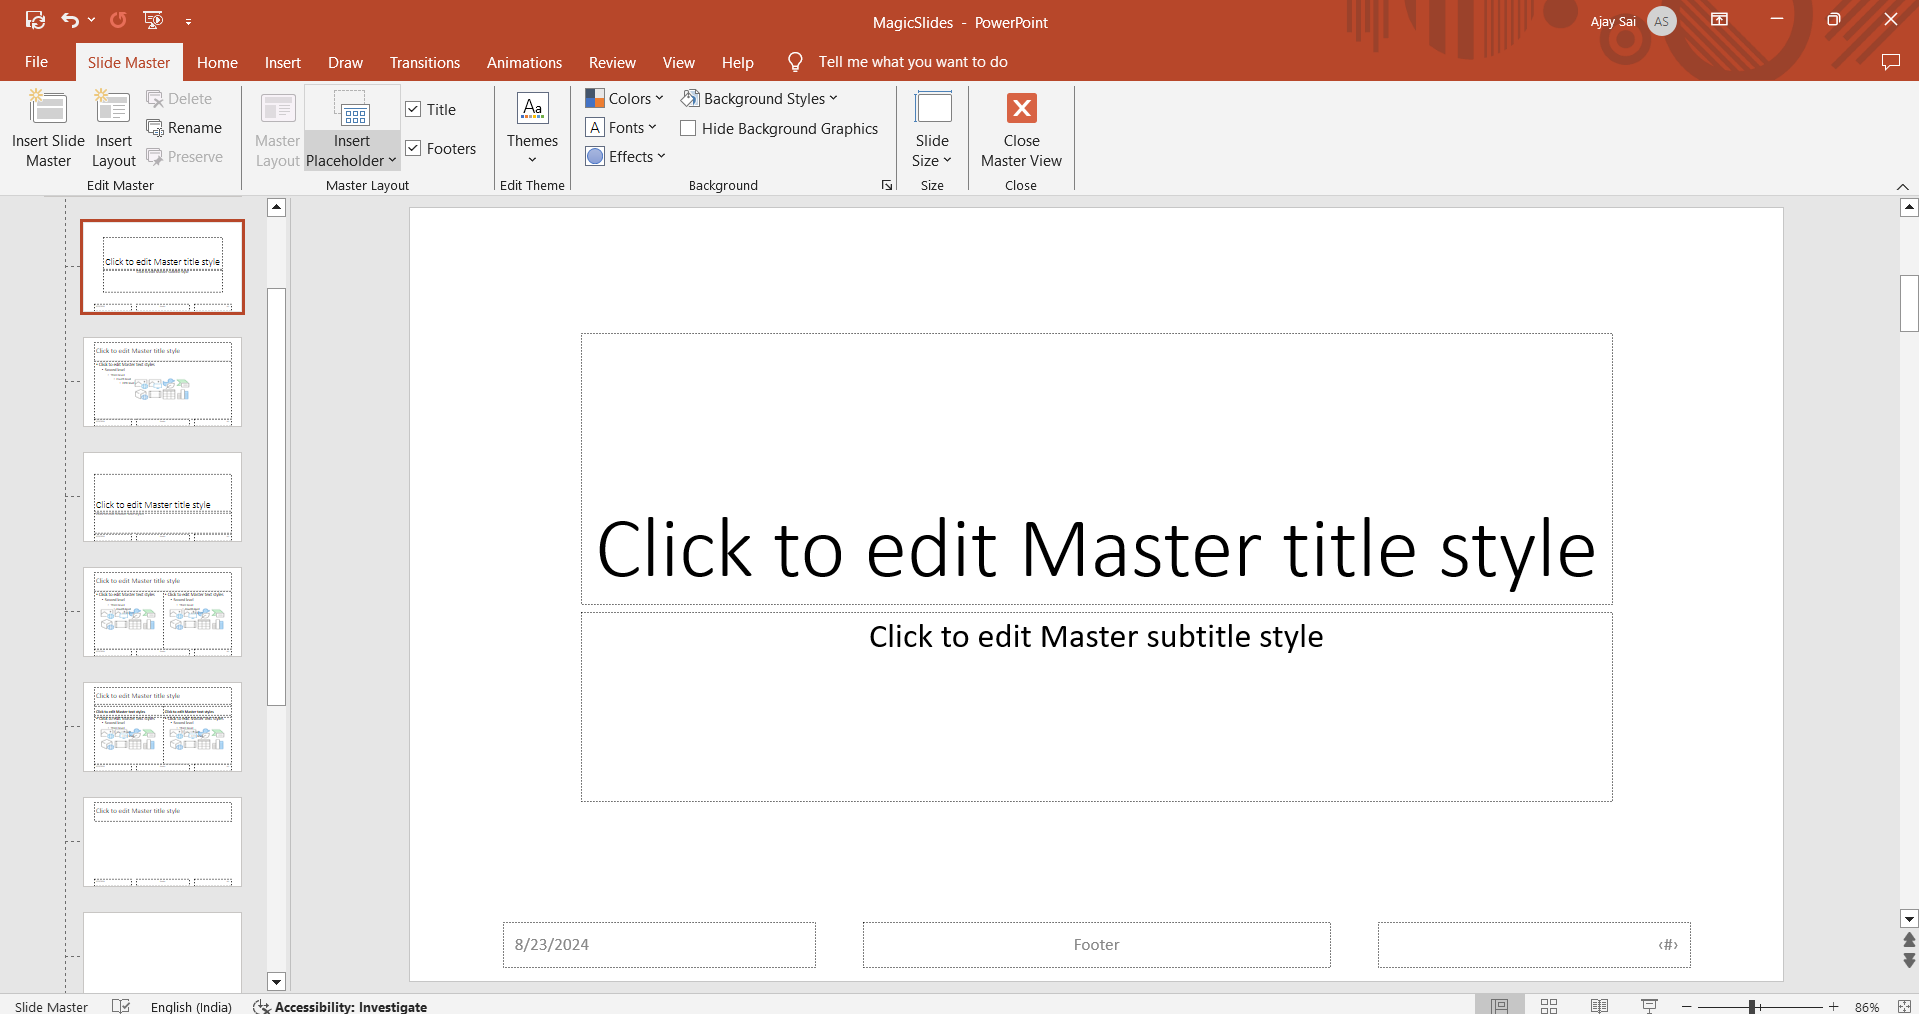Screen dimensions: 1919x1014
Task: Open Reading View from the status bar
Action: [1599, 1006]
